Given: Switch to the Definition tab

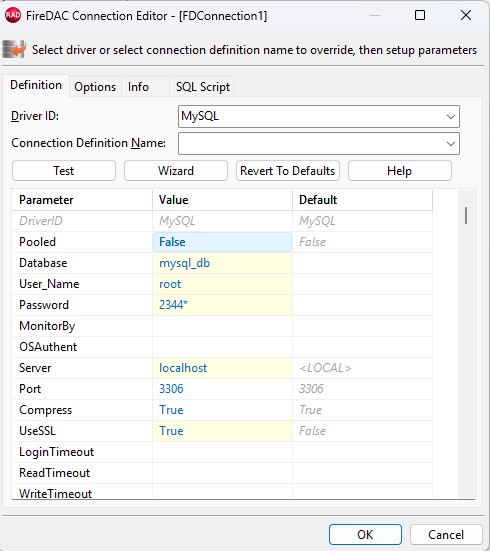Looking at the screenshot, I should (36, 85).
